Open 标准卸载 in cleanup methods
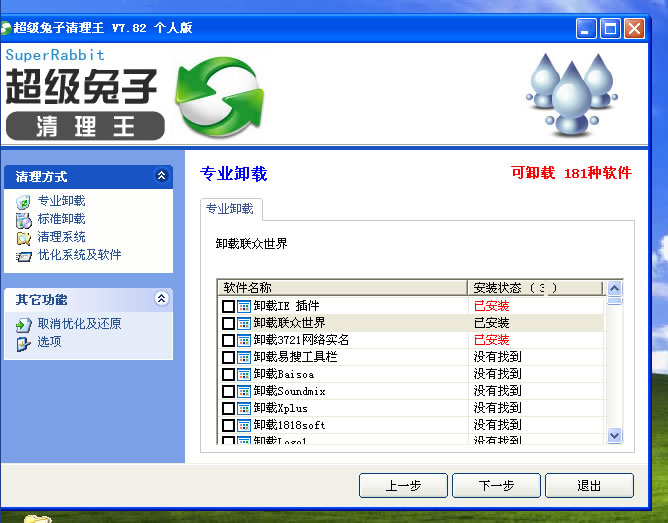This screenshot has width=668, height=523. coord(61,218)
